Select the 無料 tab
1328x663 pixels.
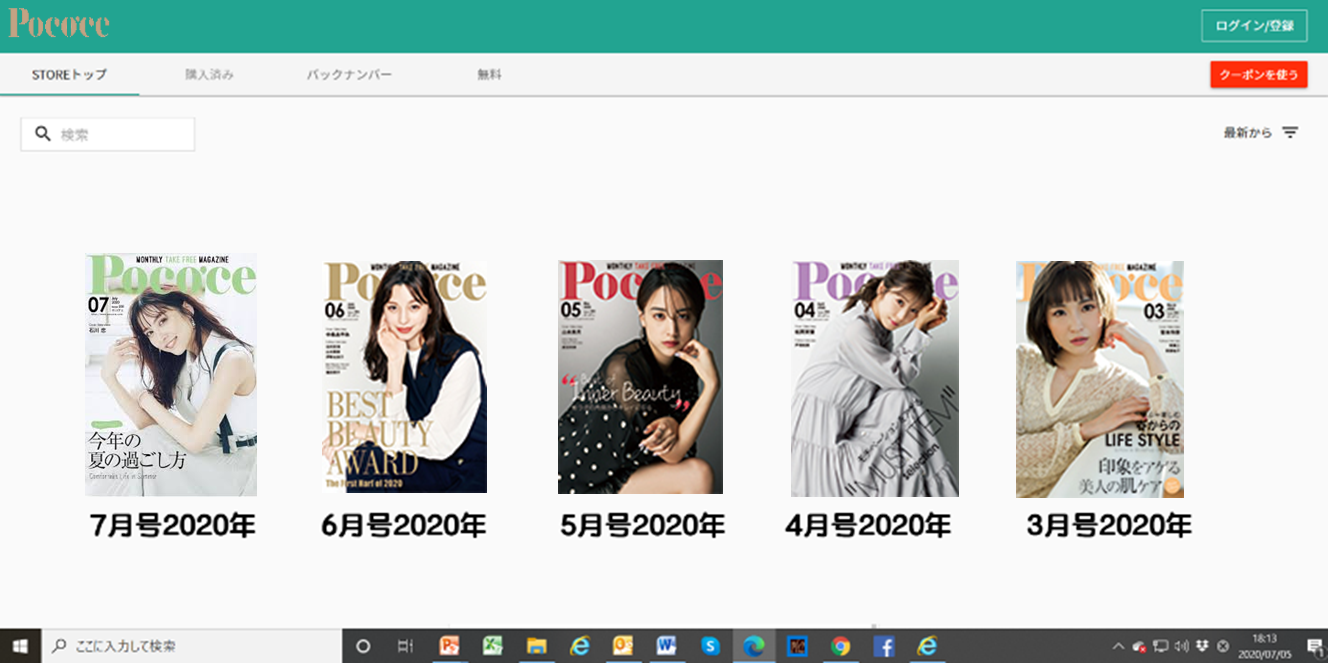pos(489,75)
